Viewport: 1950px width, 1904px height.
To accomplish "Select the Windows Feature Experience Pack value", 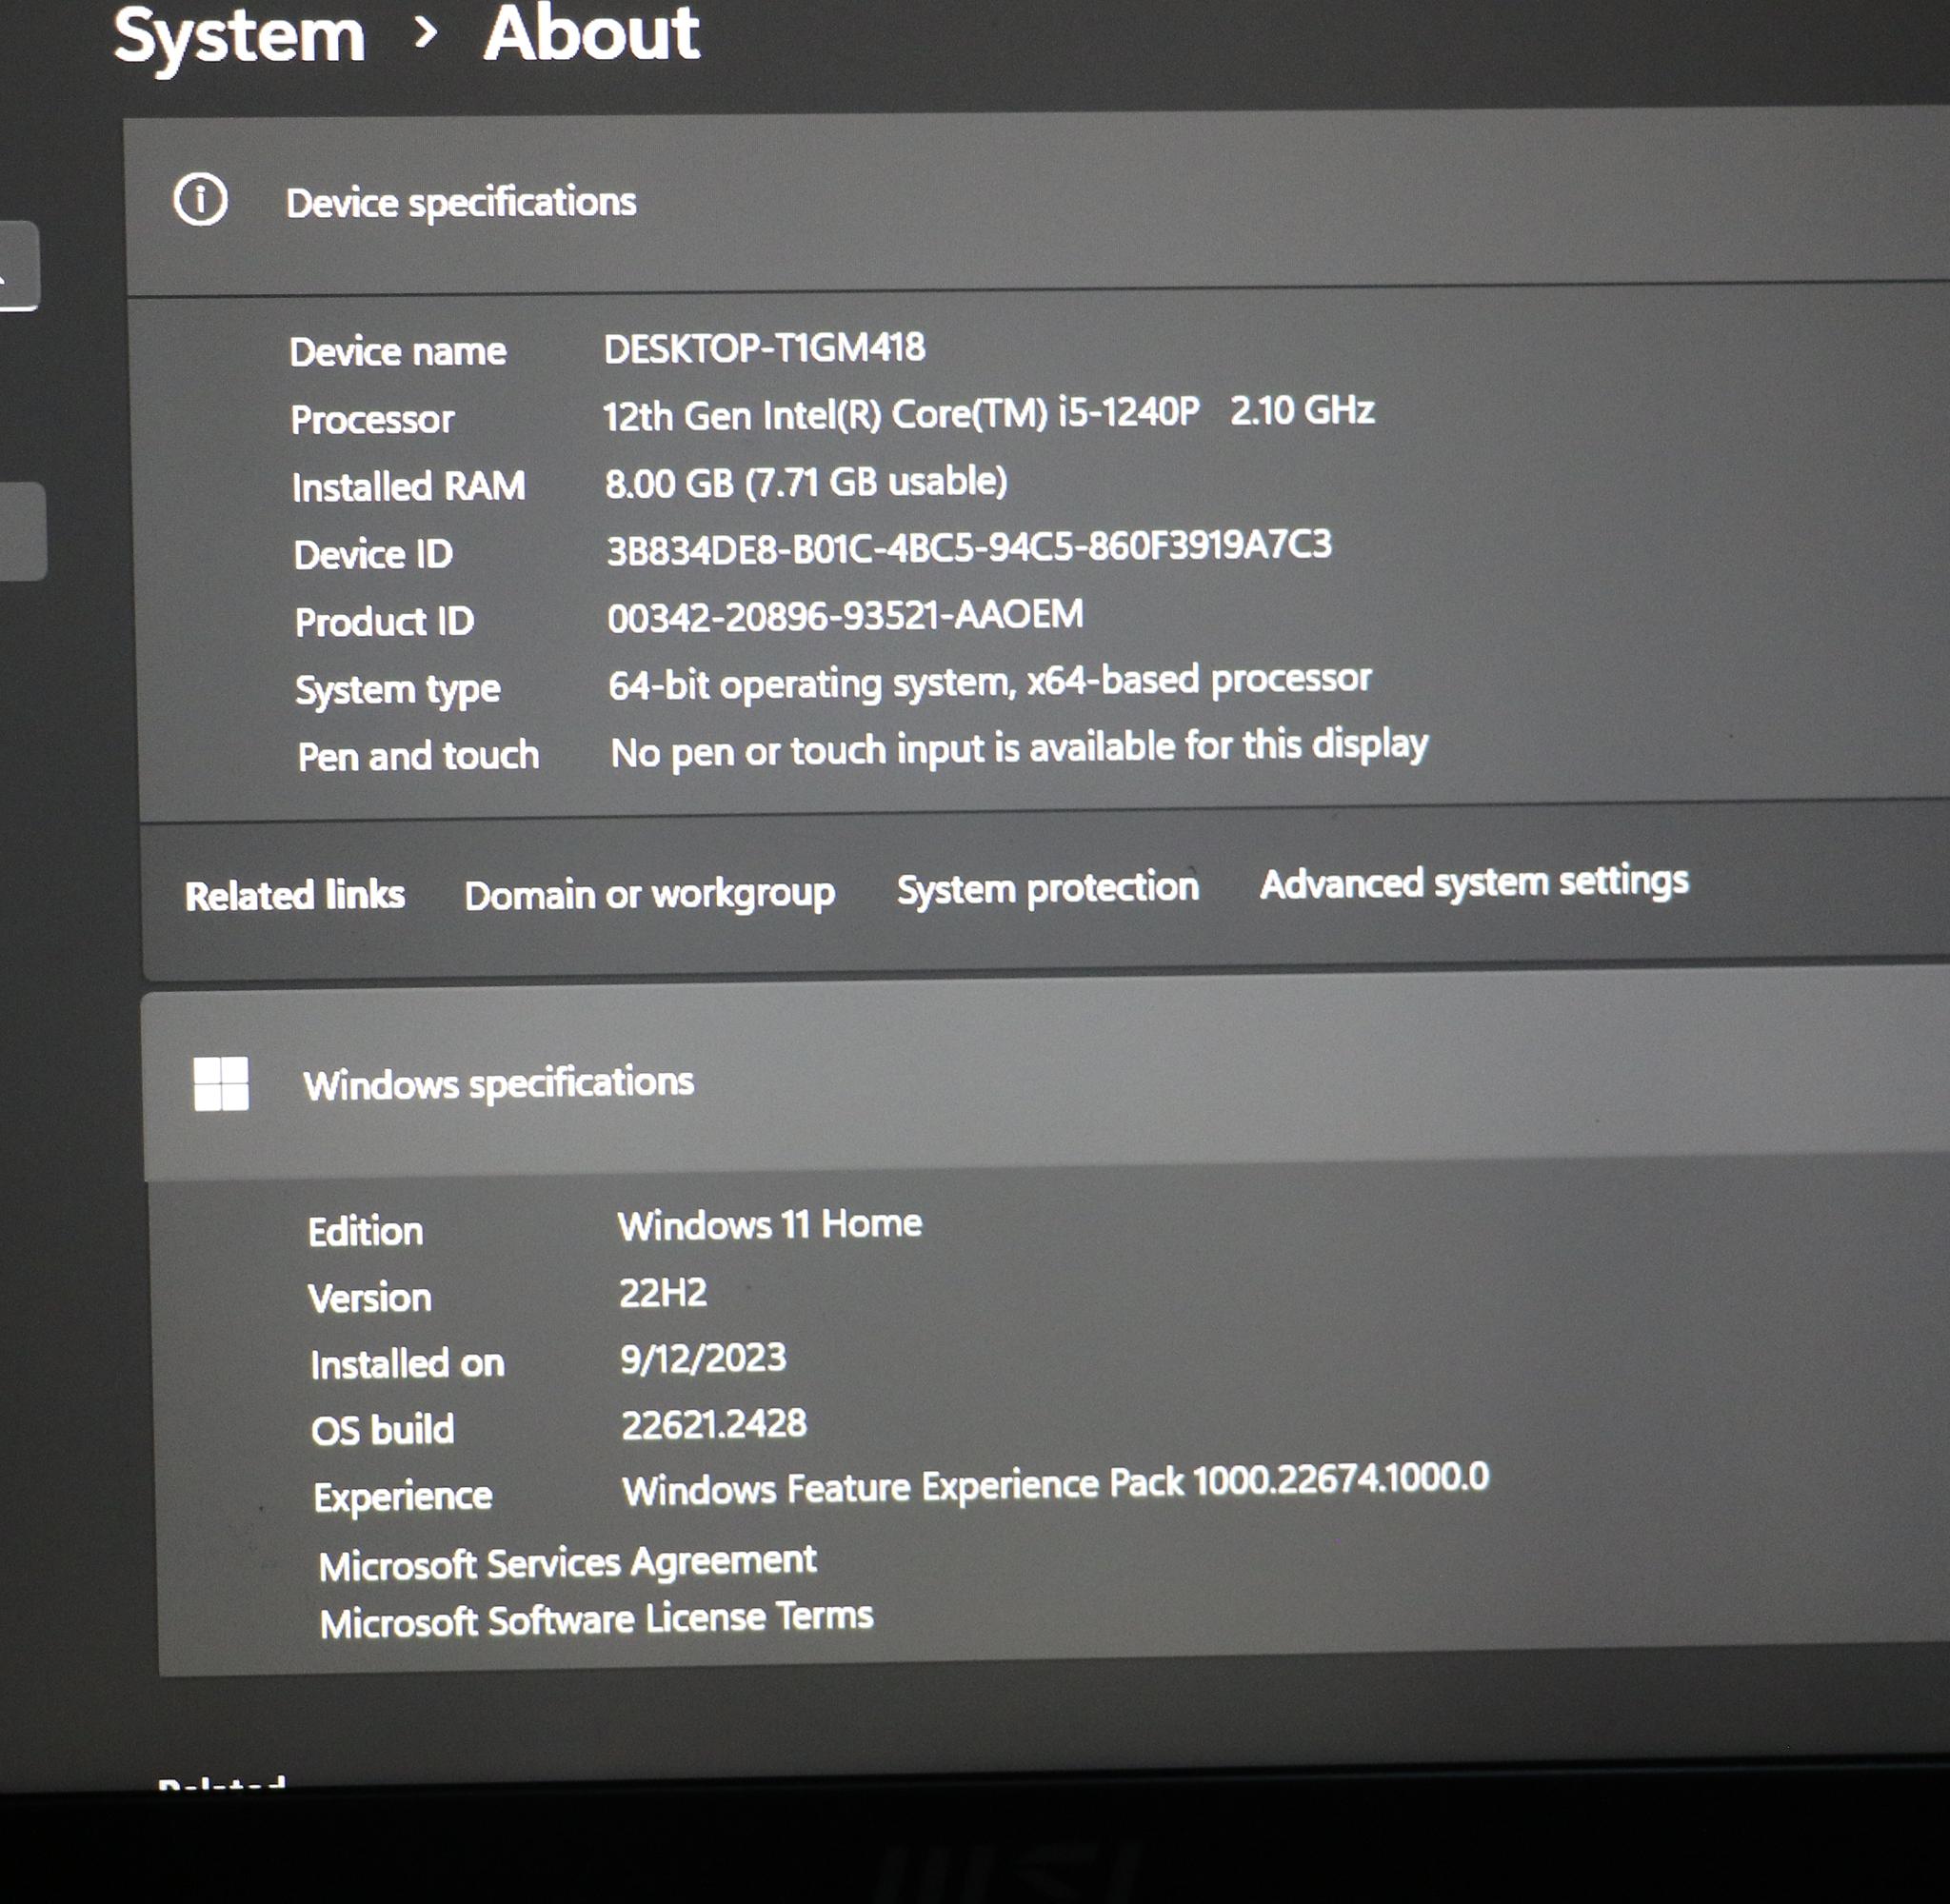I will coord(1056,1484).
